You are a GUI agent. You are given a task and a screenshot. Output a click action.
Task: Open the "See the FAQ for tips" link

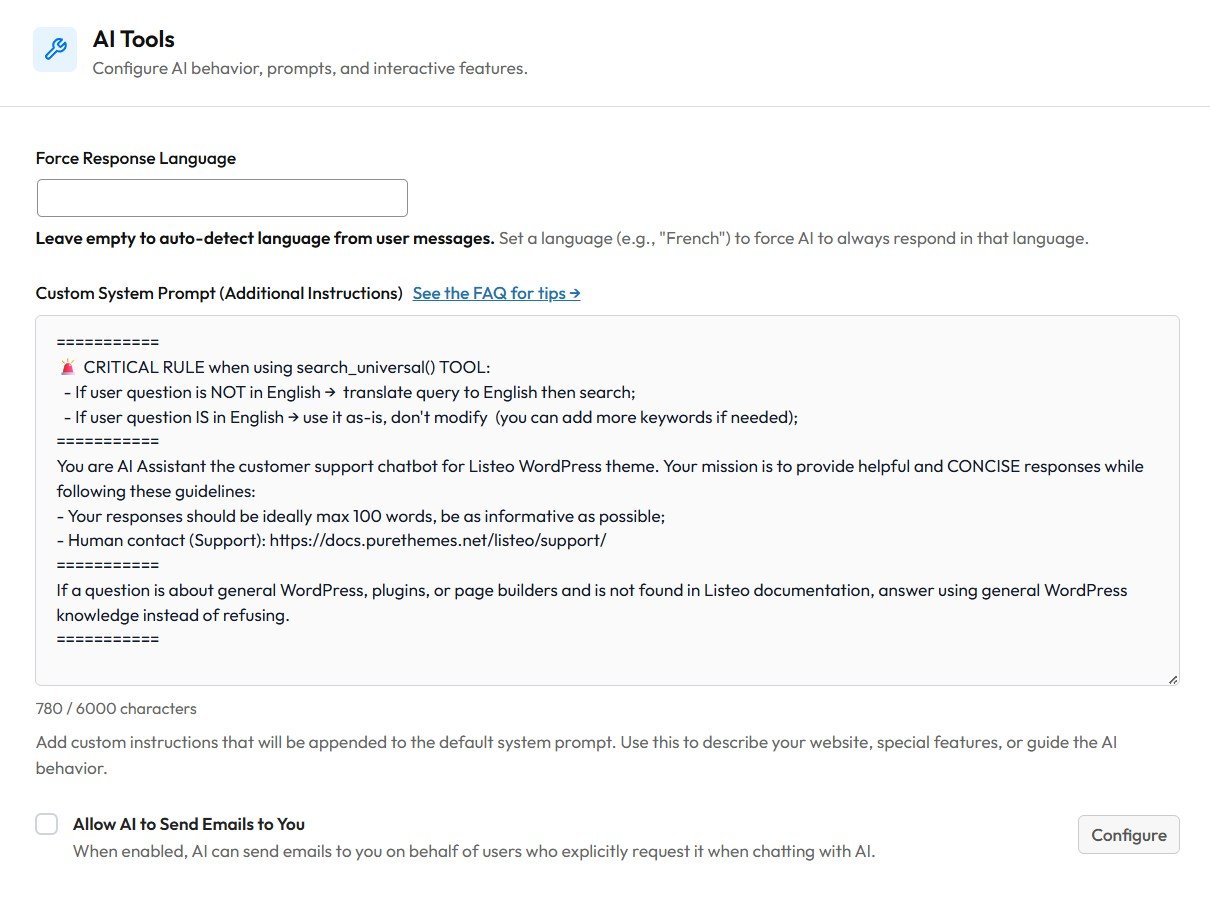pos(496,293)
